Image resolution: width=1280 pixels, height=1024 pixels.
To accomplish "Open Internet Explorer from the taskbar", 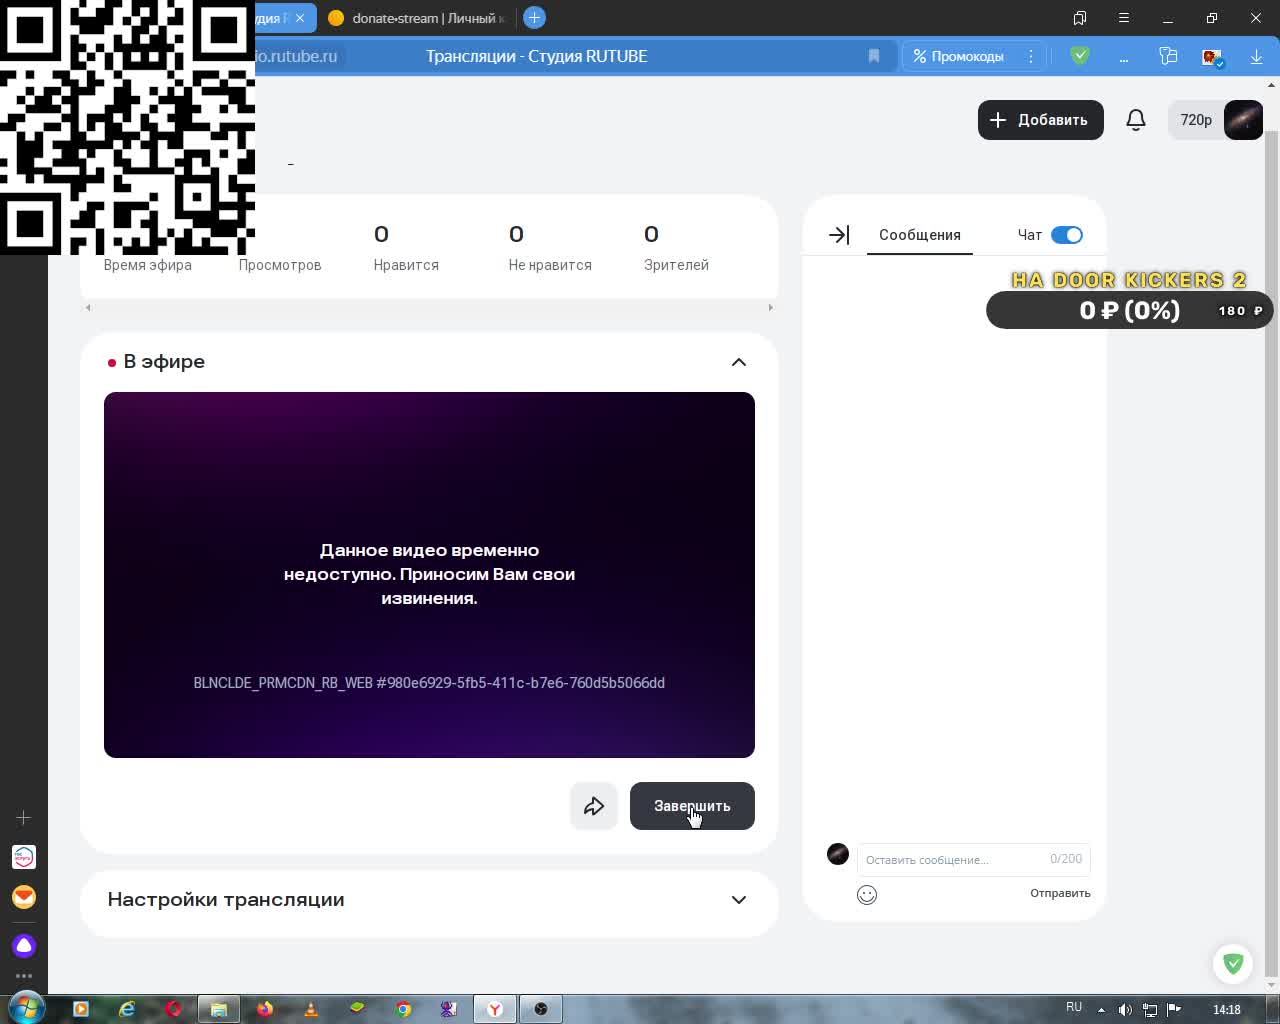I will point(127,1009).
